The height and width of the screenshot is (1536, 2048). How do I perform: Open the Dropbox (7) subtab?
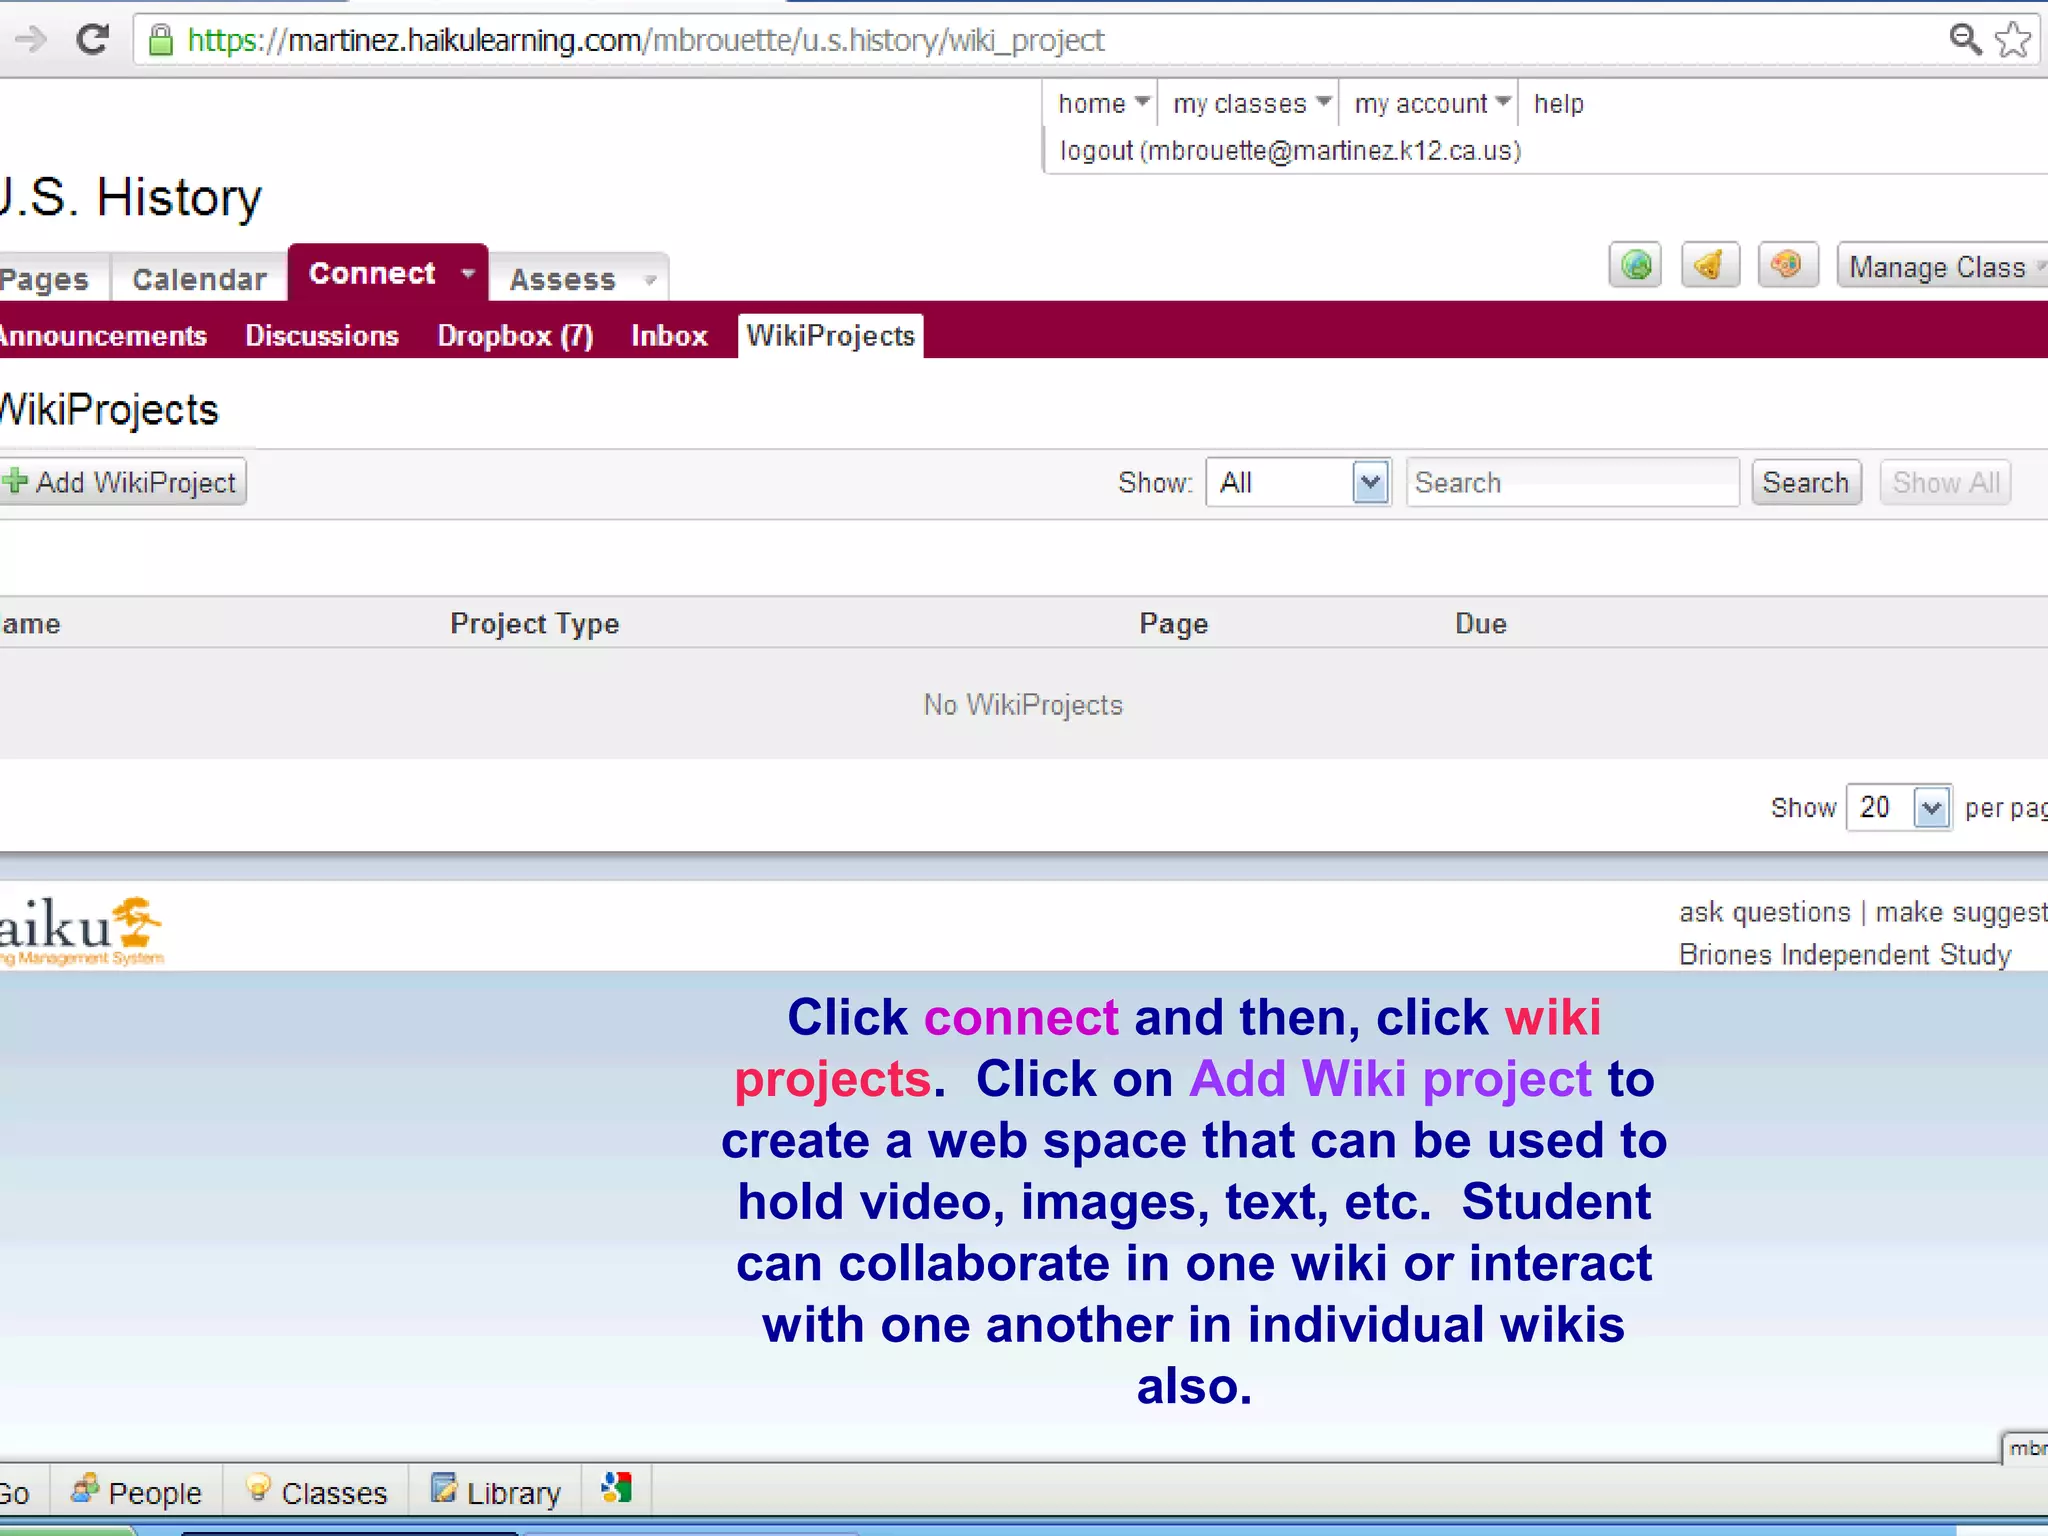[515, 336]
